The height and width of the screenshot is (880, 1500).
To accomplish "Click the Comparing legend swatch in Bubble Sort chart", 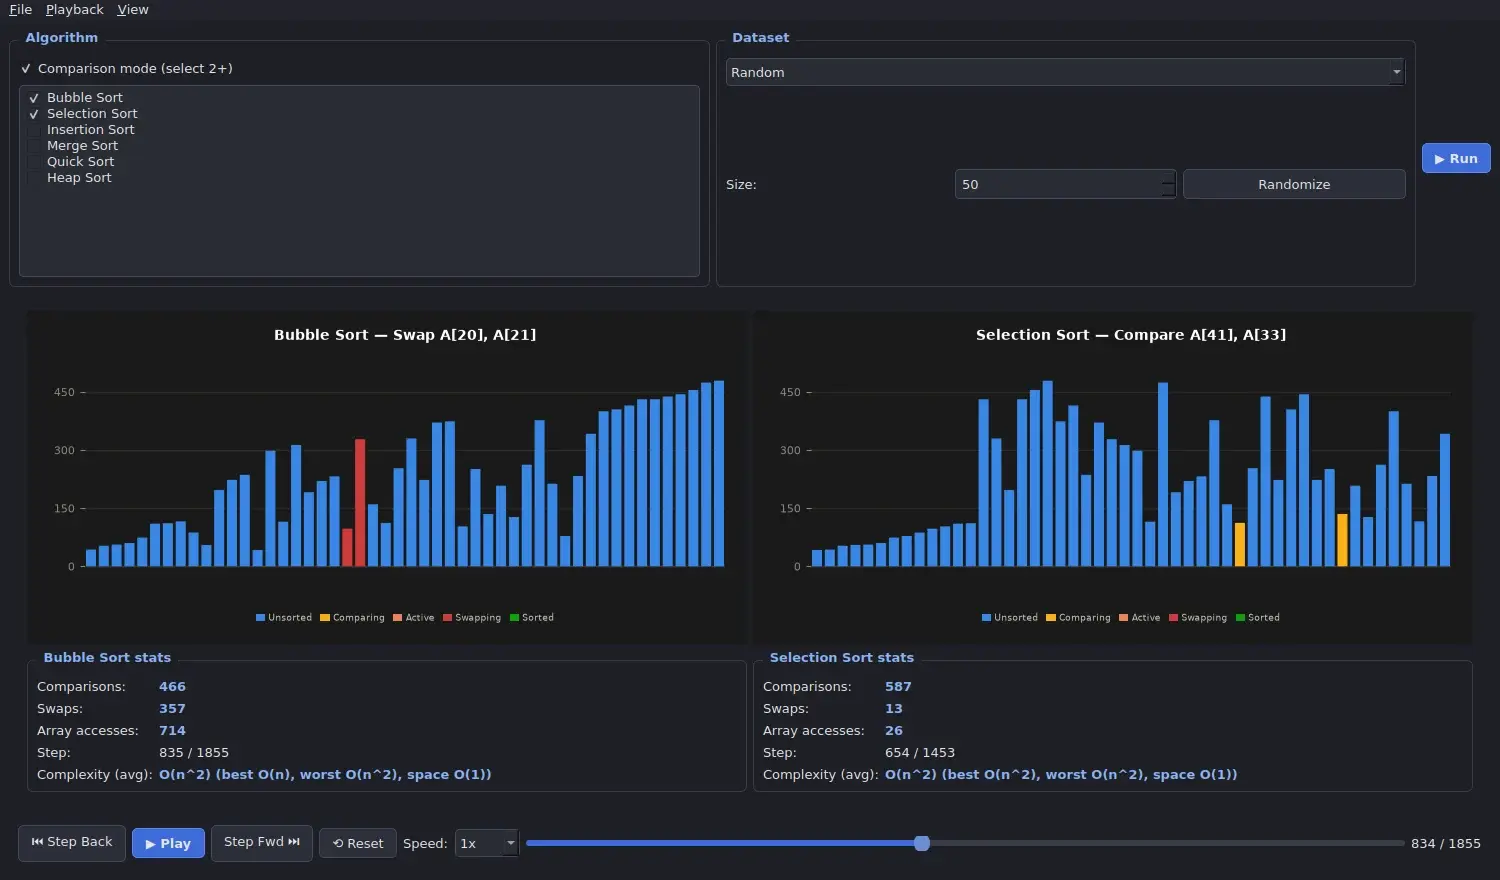I will (325, 618).
